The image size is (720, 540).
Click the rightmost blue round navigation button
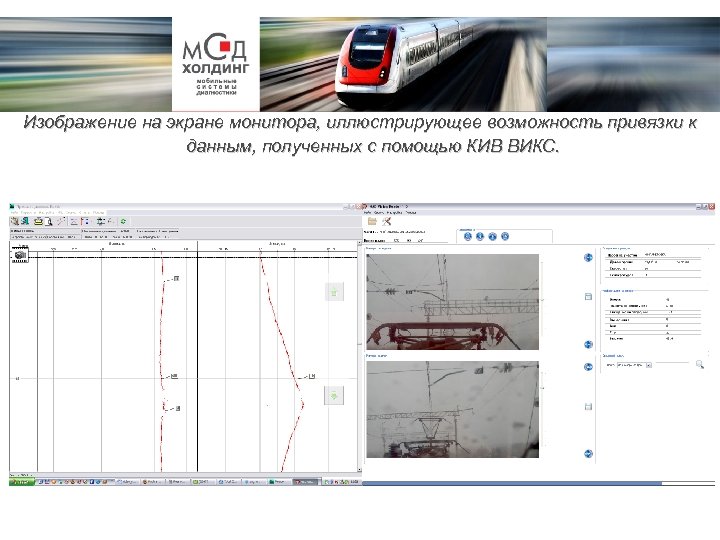point(505,236)
